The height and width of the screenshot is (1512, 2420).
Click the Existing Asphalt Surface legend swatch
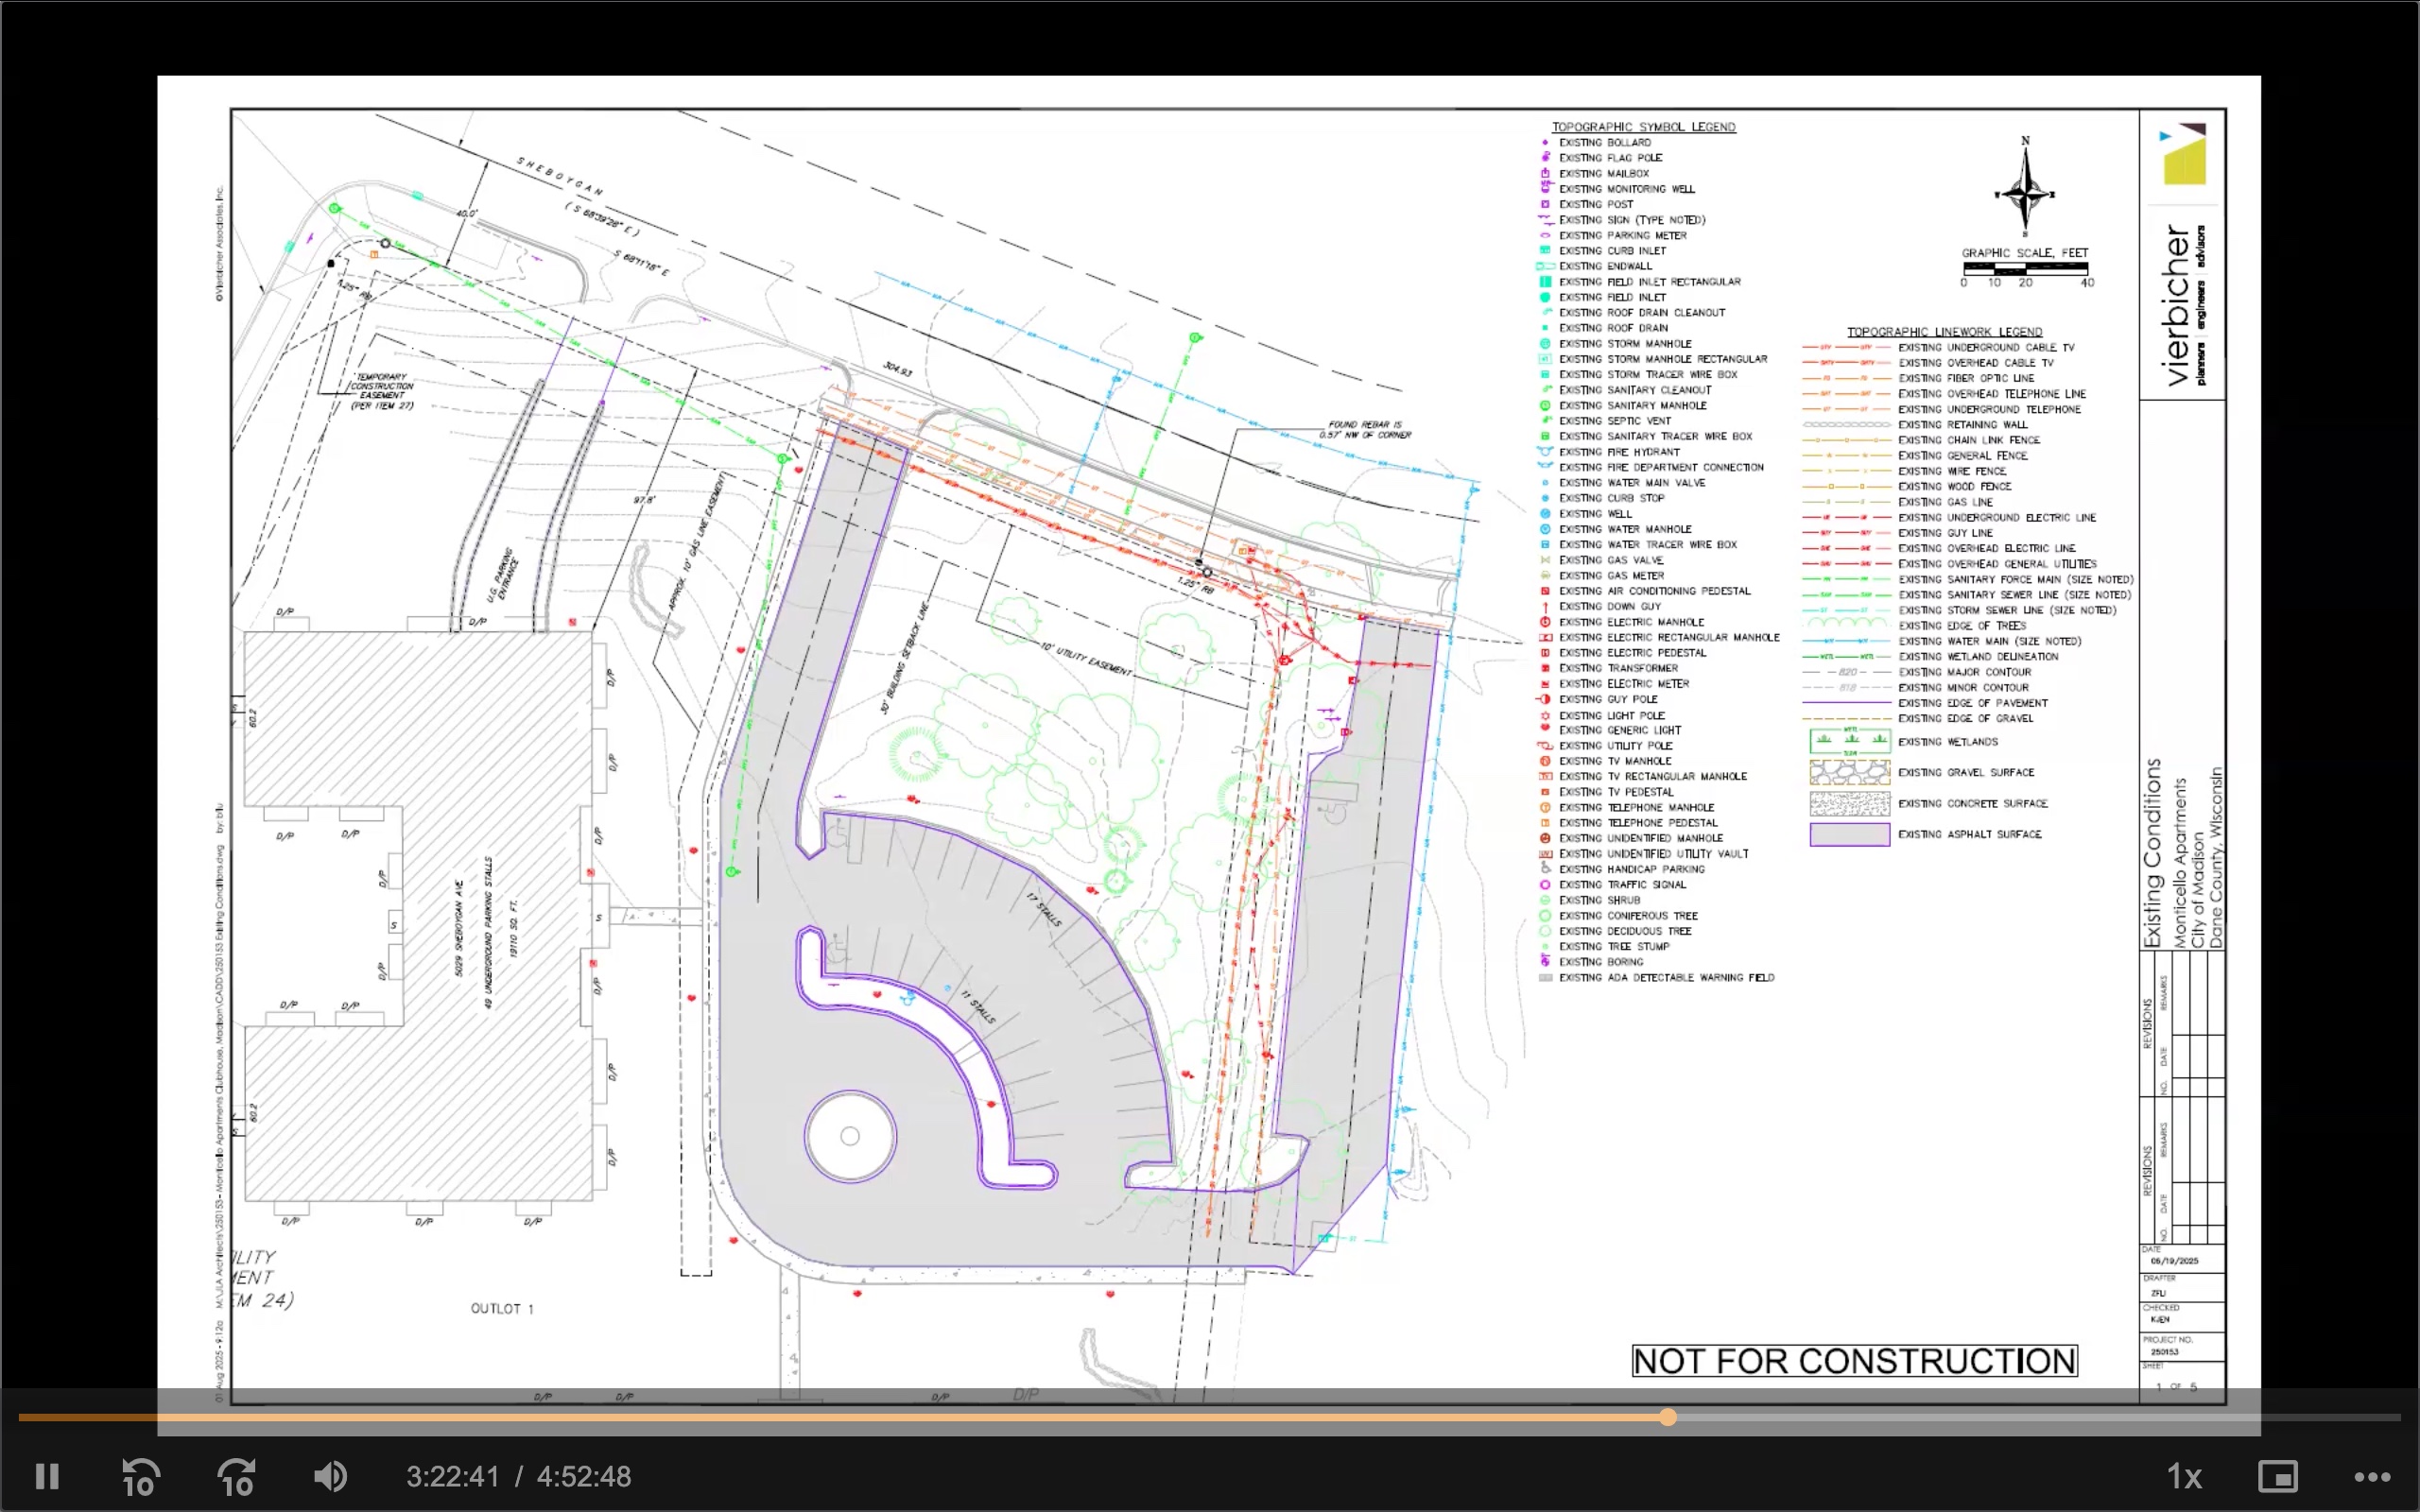tap(1849, 834)
